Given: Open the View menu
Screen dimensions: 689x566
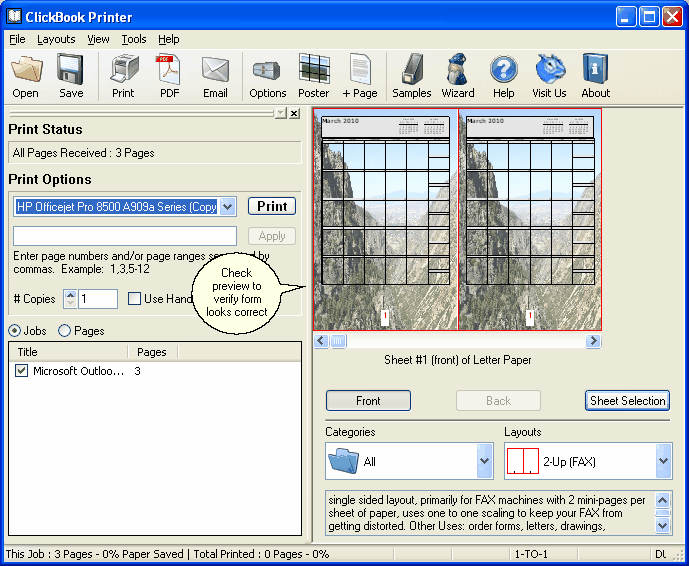Looking at the screenshot, I should coord(98,39).
